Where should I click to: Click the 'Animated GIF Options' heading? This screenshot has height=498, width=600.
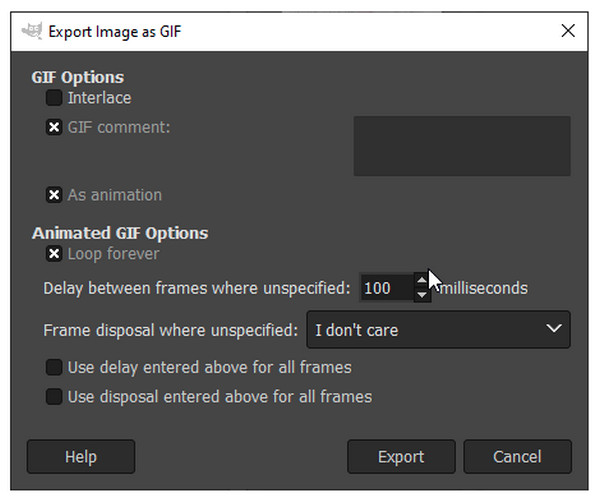point(120,233)
